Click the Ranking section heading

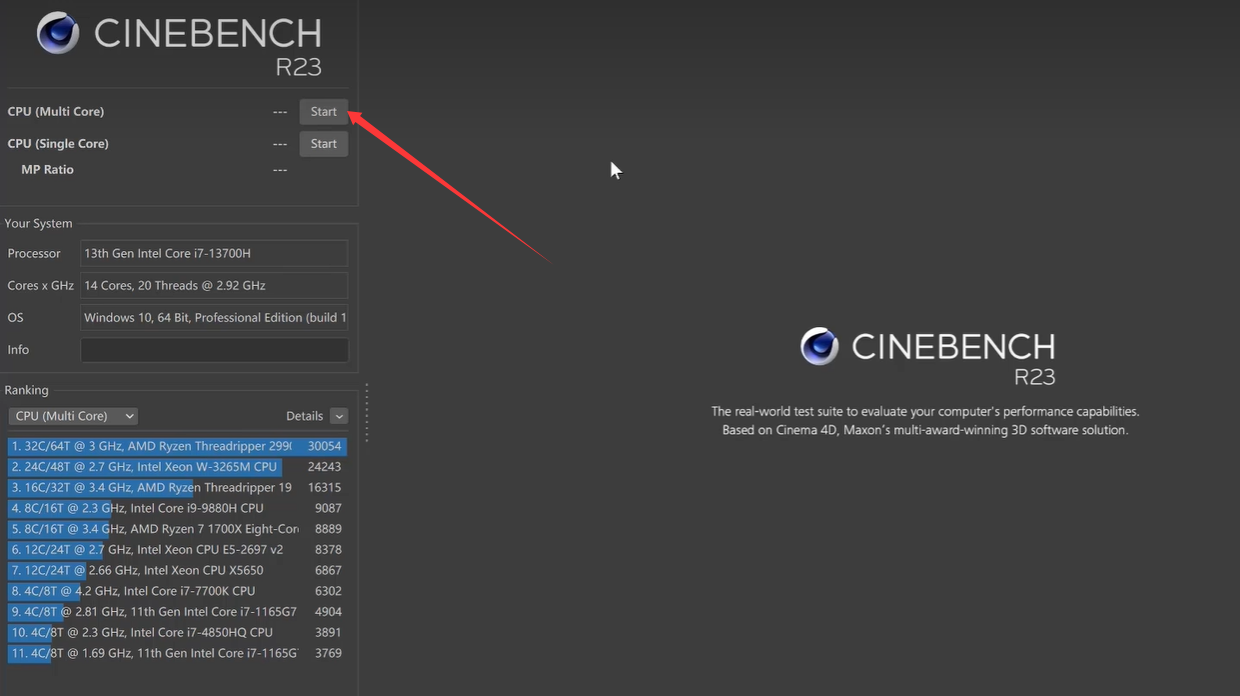click(26, 390)
